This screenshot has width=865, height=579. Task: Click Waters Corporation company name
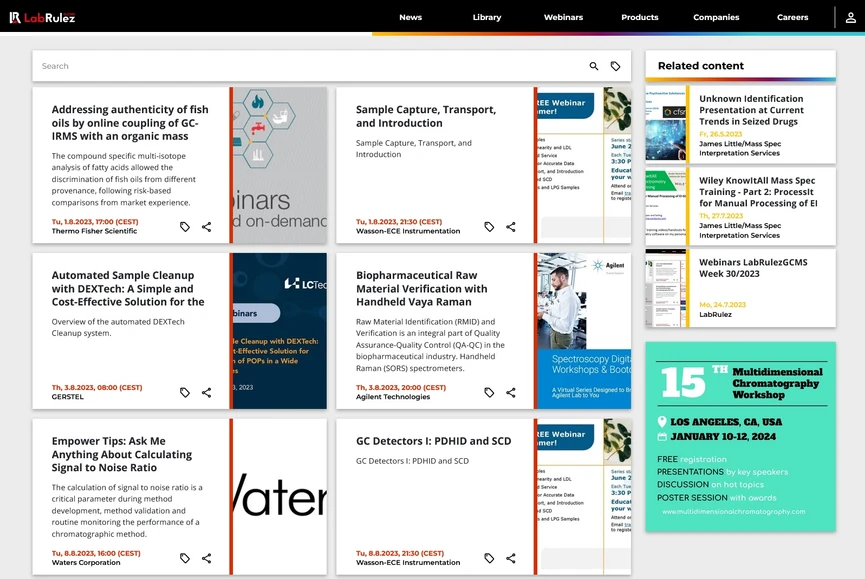click(x=86, y=562)
